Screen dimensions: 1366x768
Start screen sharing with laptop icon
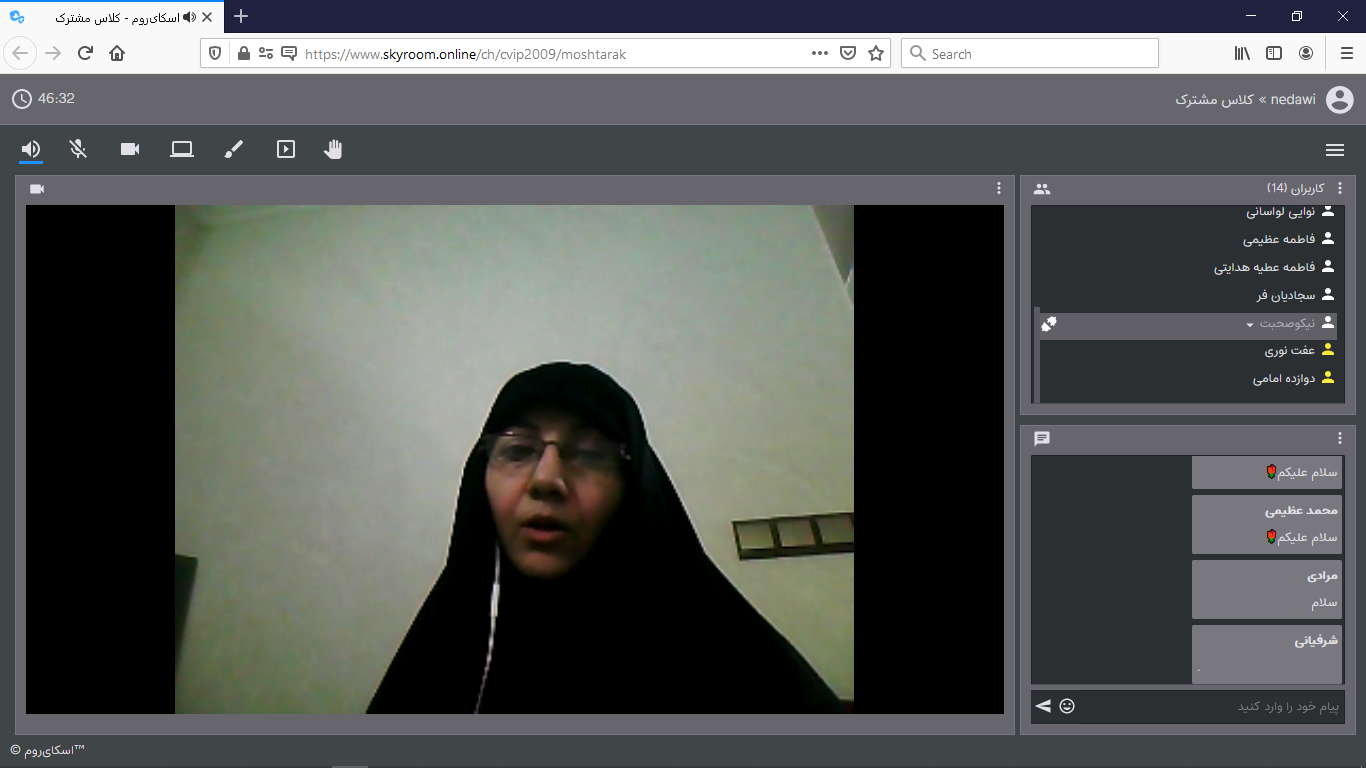point(182,149)
